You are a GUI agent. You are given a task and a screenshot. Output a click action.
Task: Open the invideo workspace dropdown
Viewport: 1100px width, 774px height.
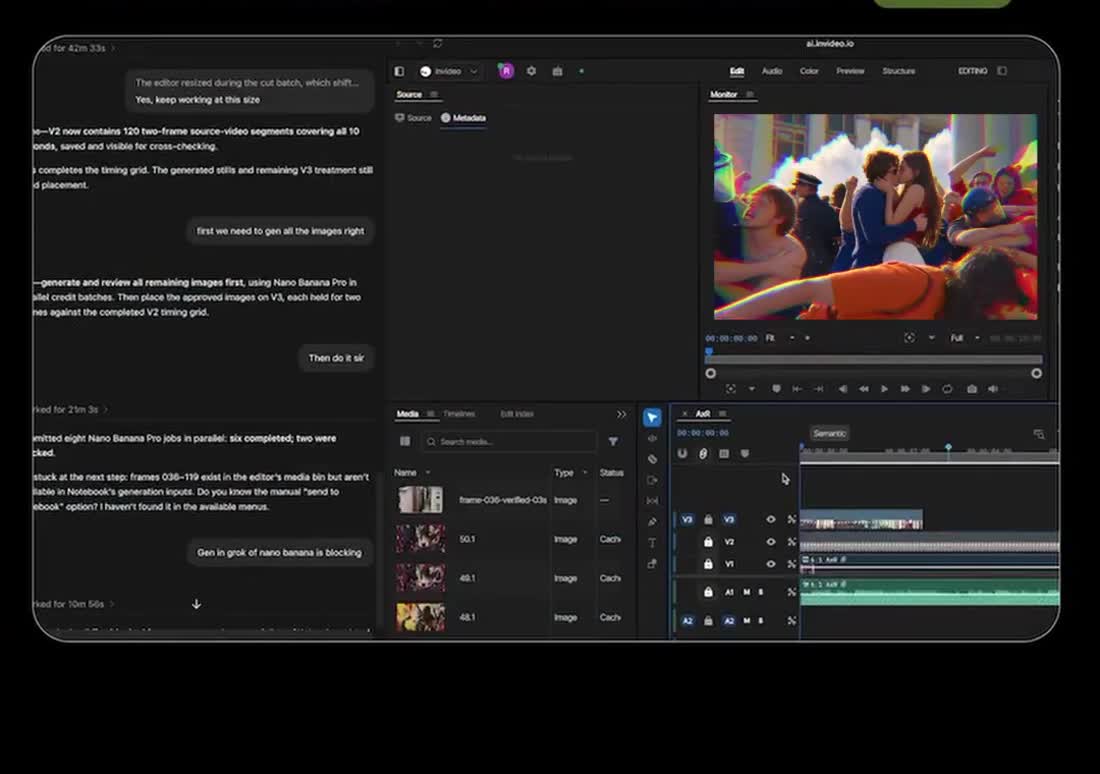click(x=449, y=71)
